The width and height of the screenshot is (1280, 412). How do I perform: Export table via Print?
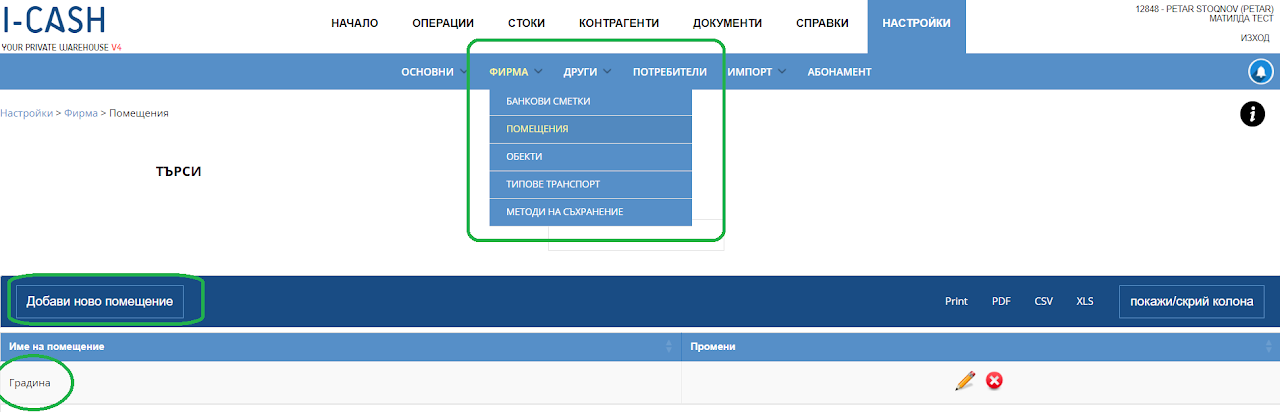pos(956,301)
